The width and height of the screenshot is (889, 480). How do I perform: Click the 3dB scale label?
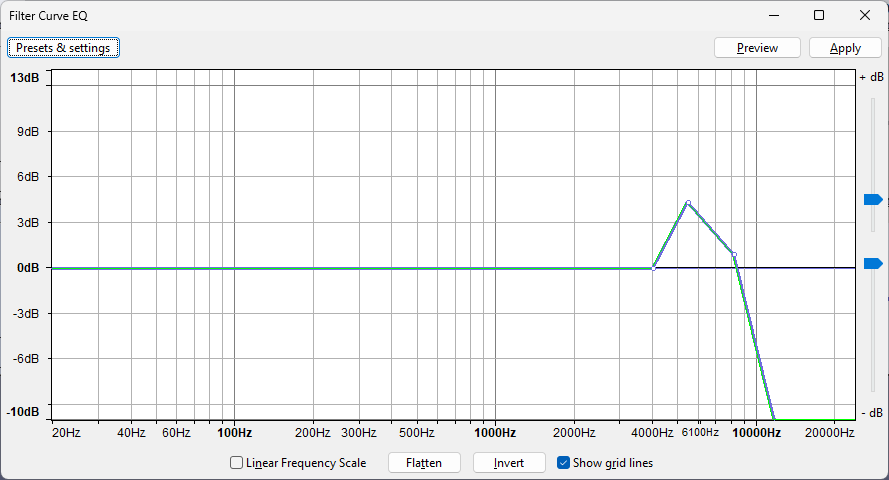[x=28, y=222]
